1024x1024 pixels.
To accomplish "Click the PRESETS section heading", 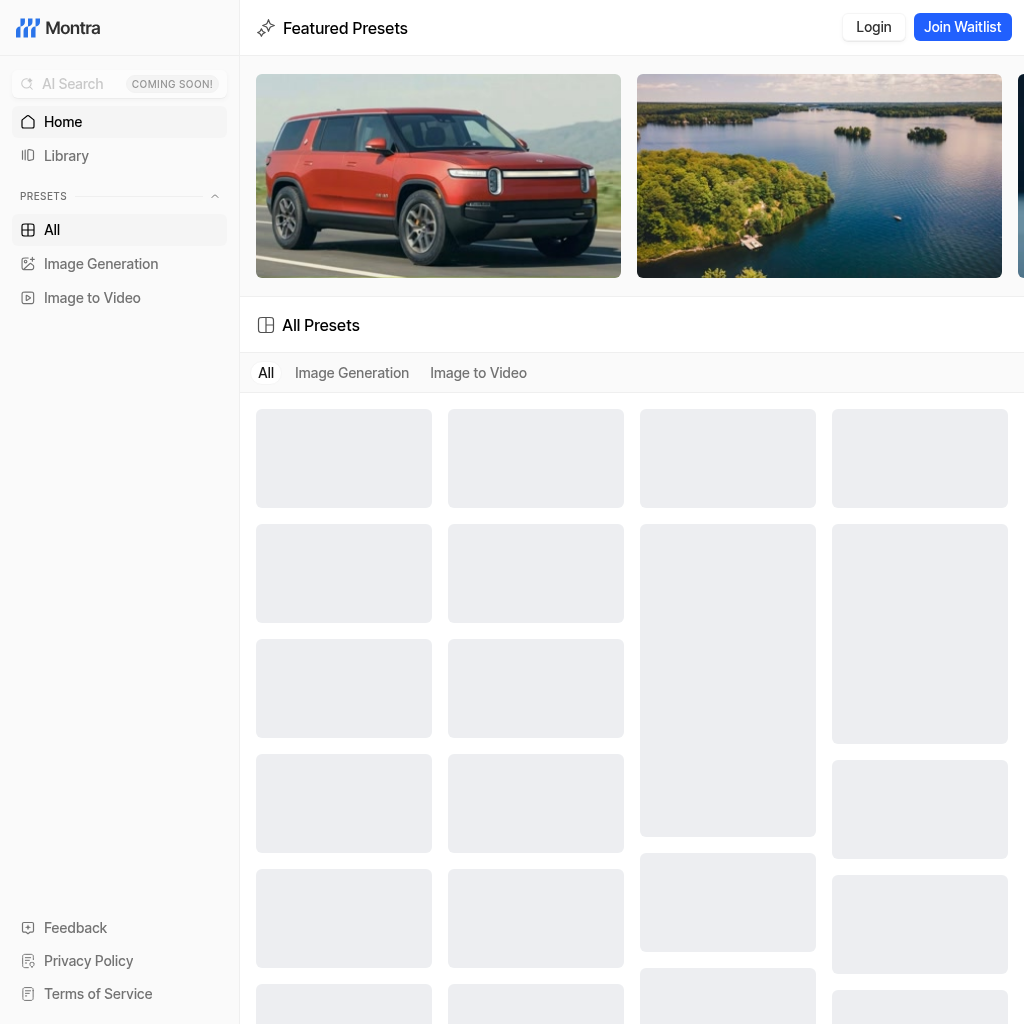I will 43,197.
